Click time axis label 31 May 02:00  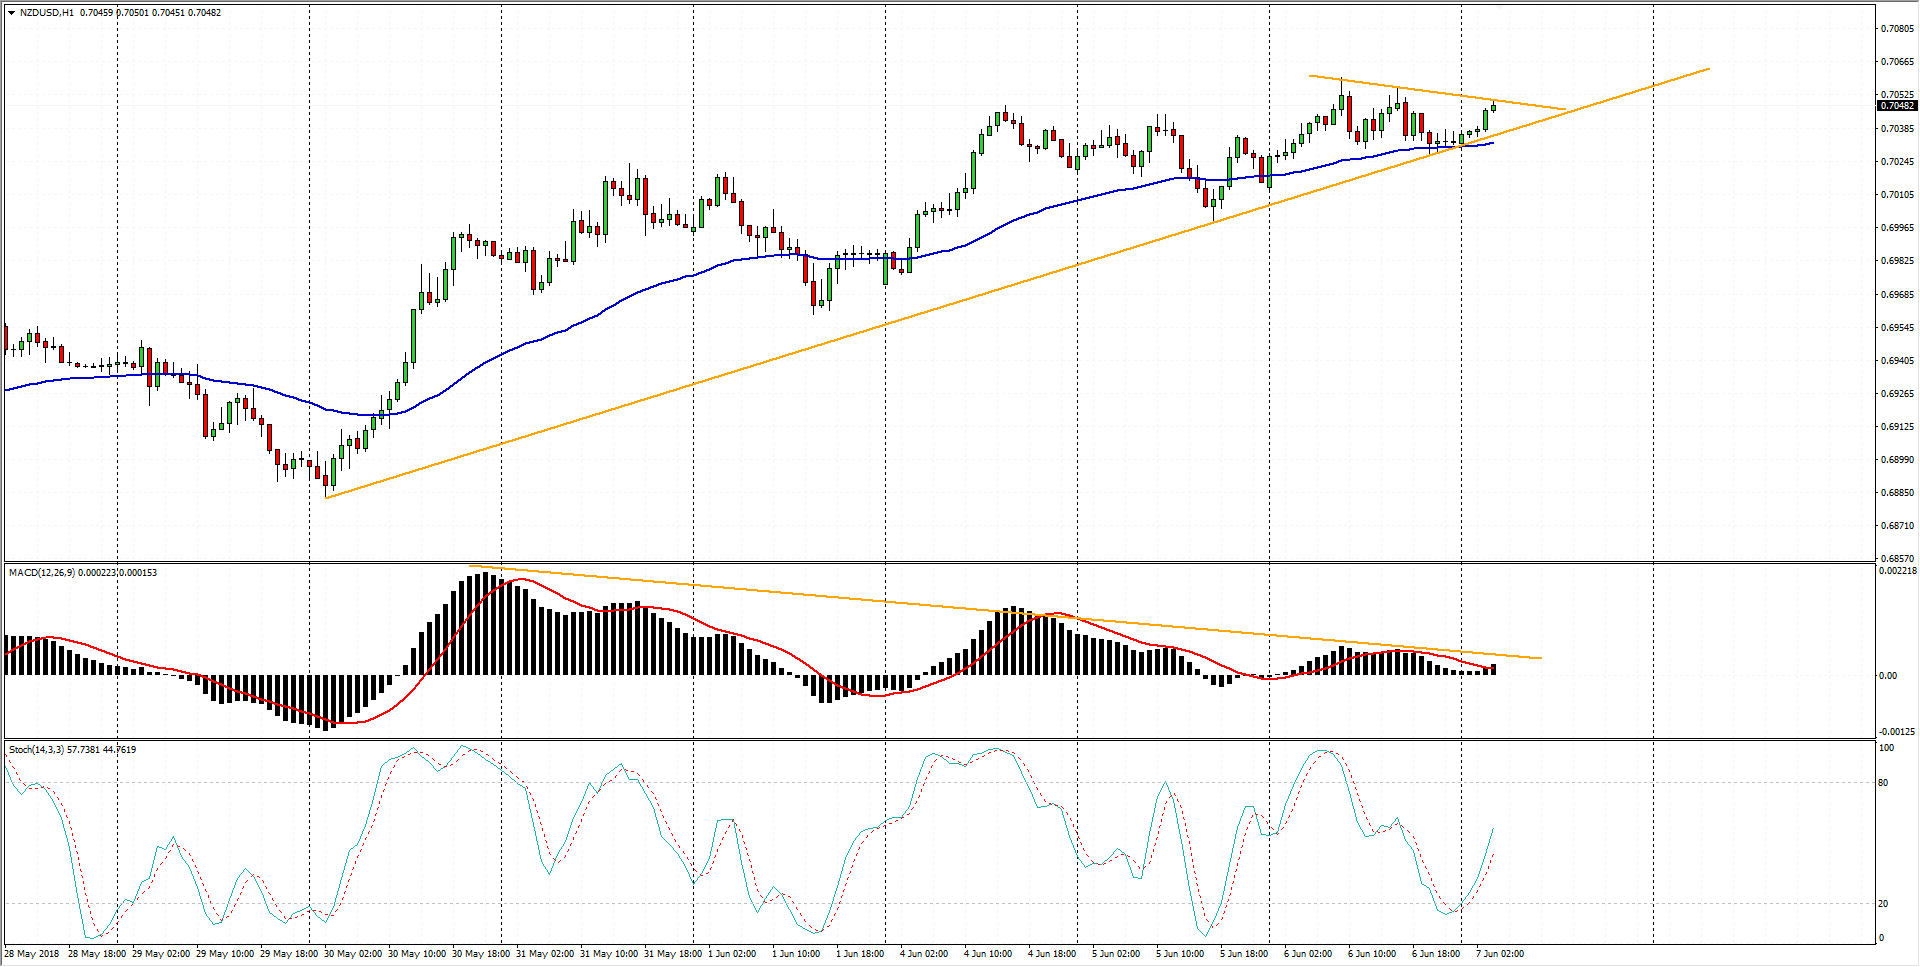point(545,953)
